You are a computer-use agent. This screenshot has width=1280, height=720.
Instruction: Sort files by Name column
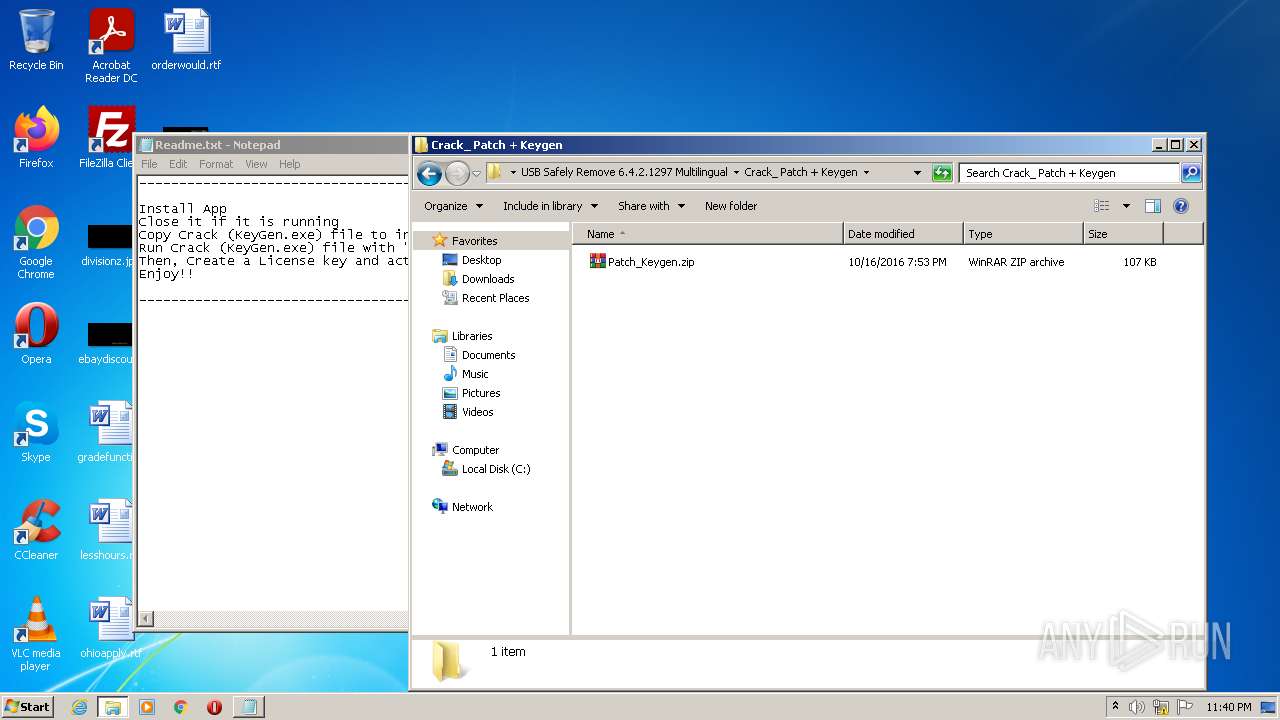tap(707, 234)
